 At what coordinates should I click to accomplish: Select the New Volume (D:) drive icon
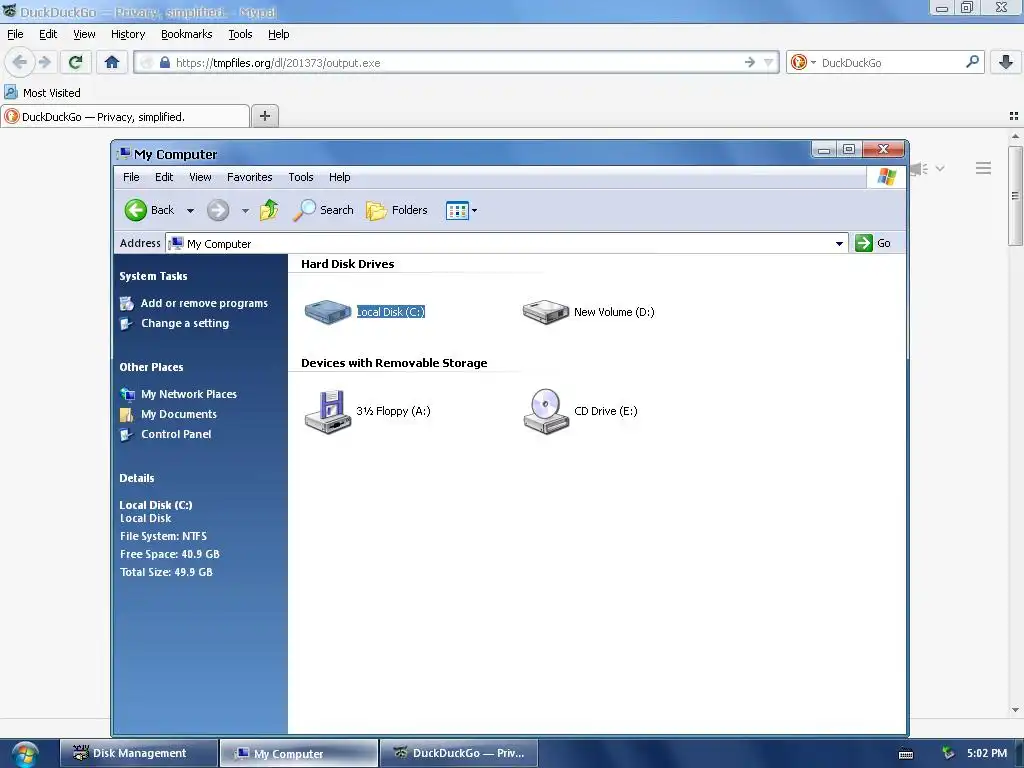click(x=546, y=312)
